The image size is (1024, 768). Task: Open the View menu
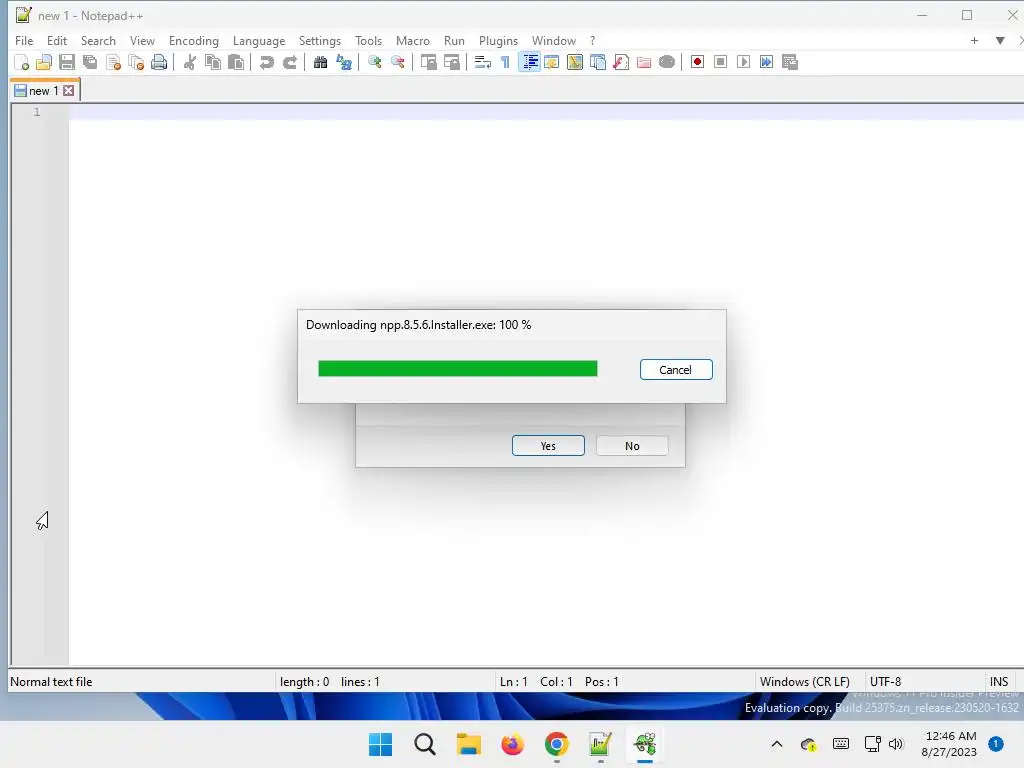pos(142,40)
